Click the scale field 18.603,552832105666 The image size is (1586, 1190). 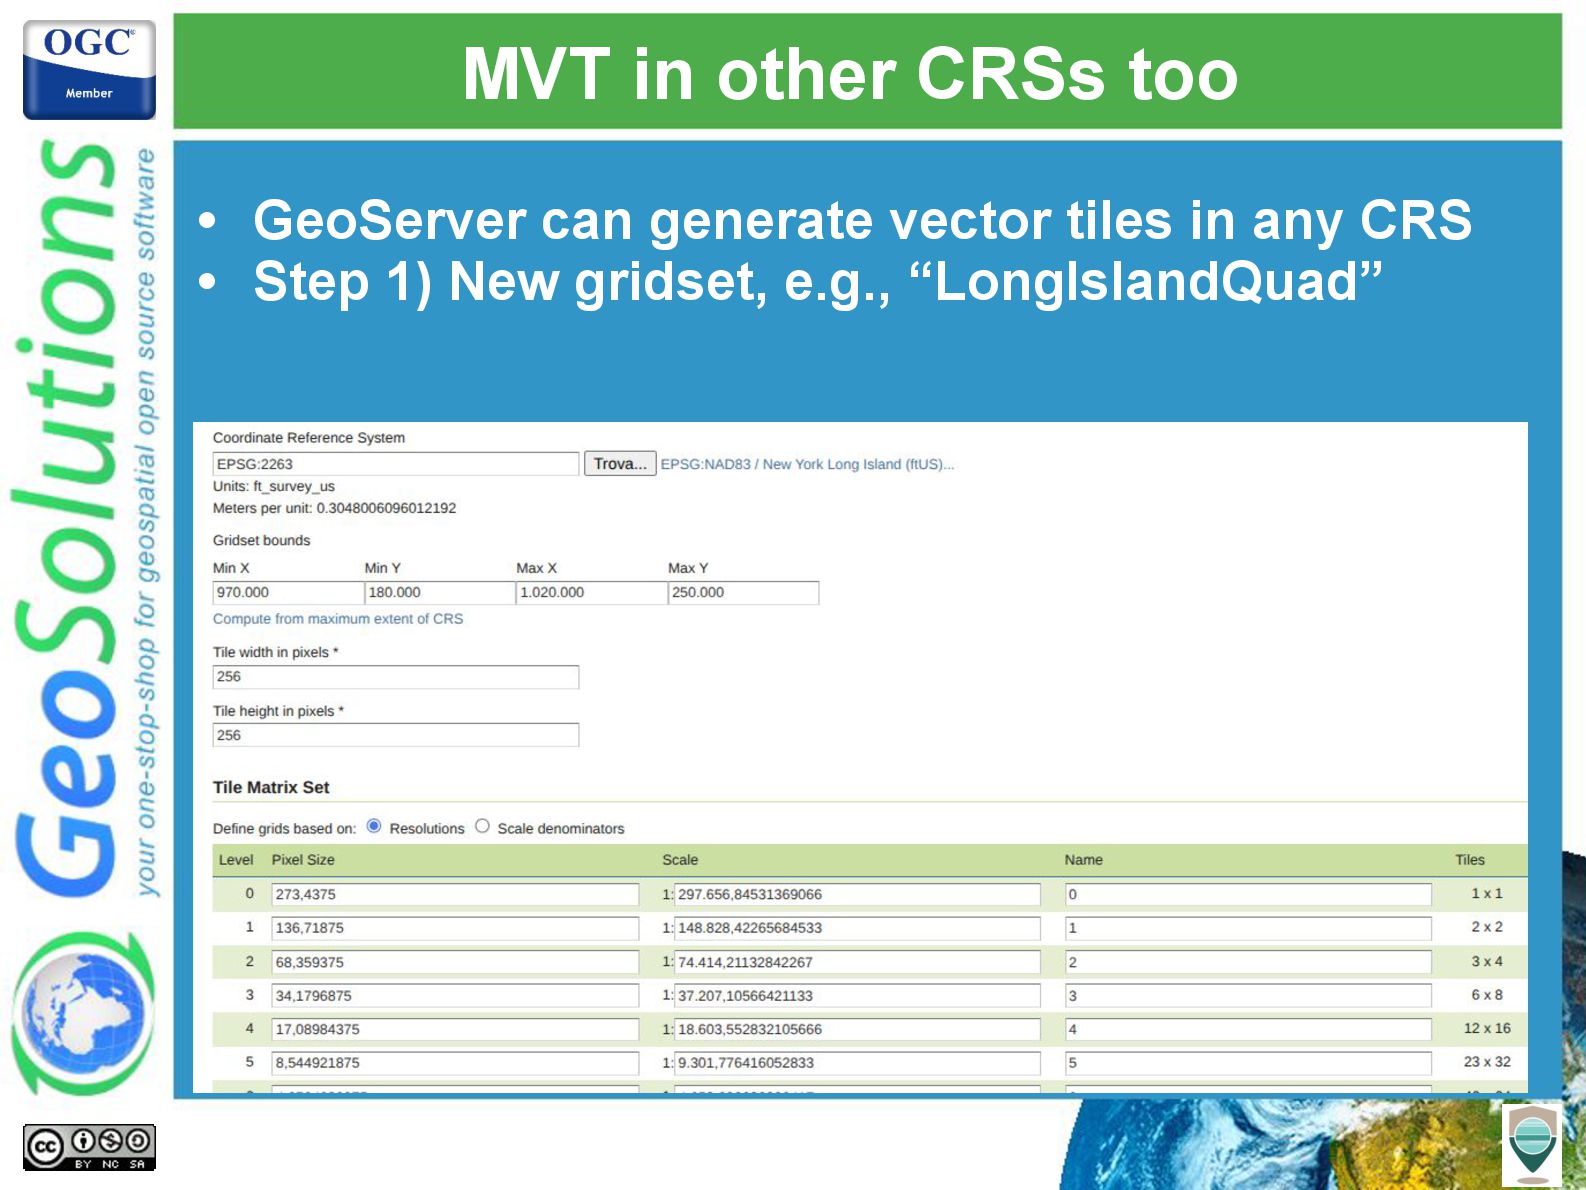click(x=857, y=1029)
